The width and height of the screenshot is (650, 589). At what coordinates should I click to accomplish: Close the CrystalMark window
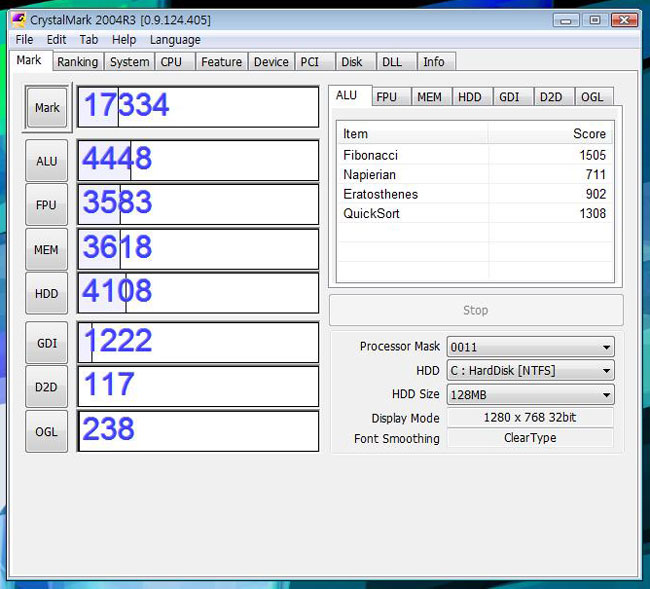pos(624,20)
